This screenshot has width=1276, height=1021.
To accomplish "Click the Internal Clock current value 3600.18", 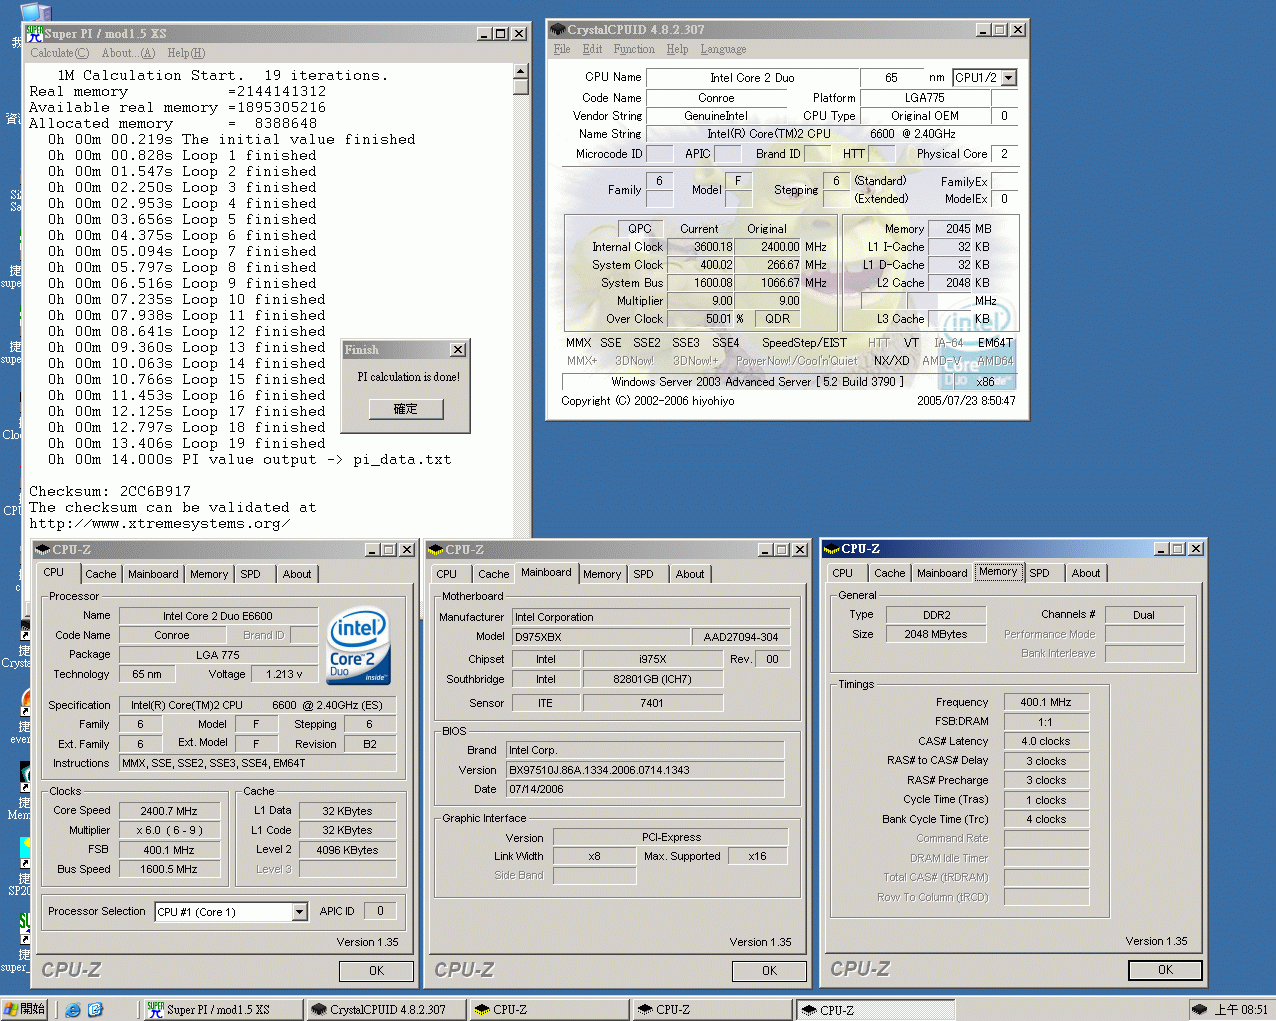I will [701, 247].
